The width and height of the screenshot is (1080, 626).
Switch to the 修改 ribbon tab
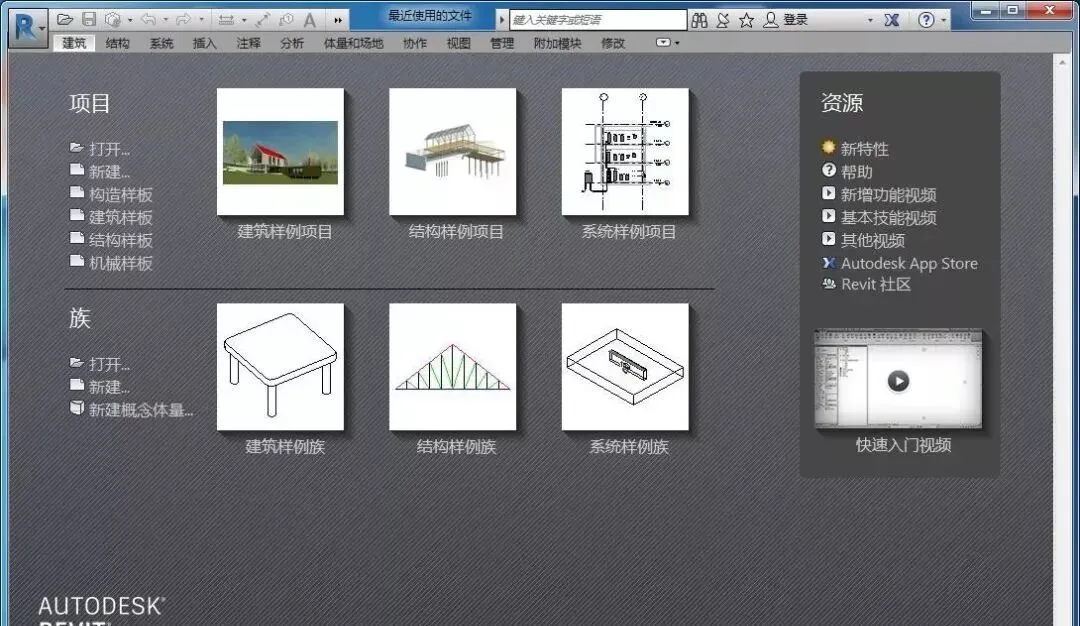pyautogui.click(x=613, y=43)
